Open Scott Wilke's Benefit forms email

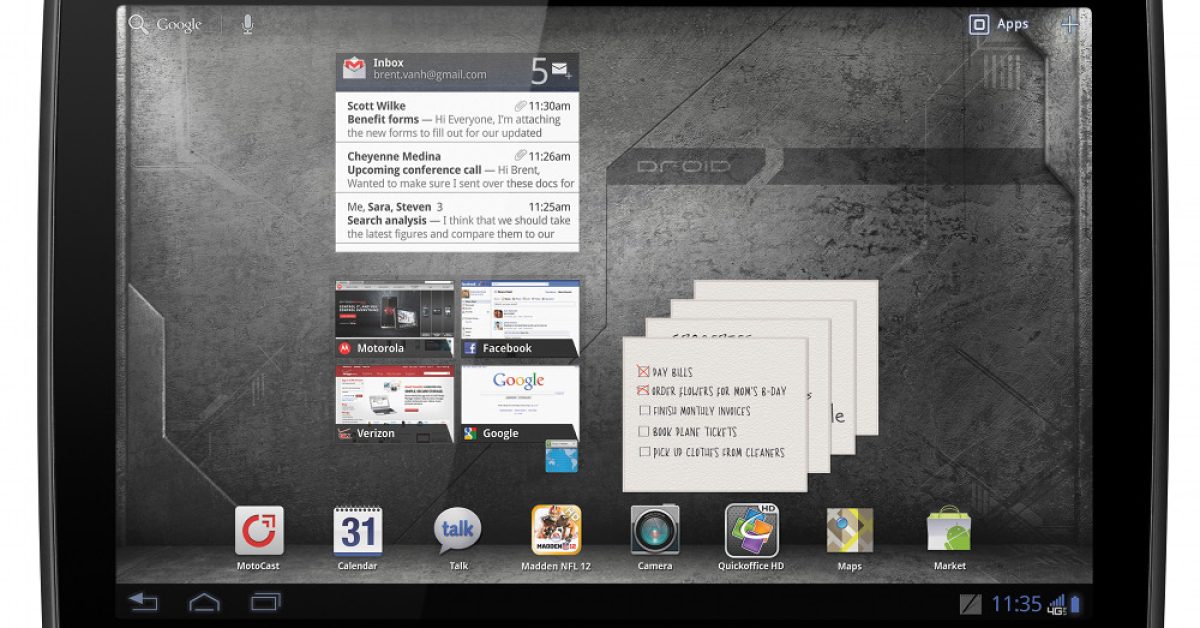click(457, 119)
